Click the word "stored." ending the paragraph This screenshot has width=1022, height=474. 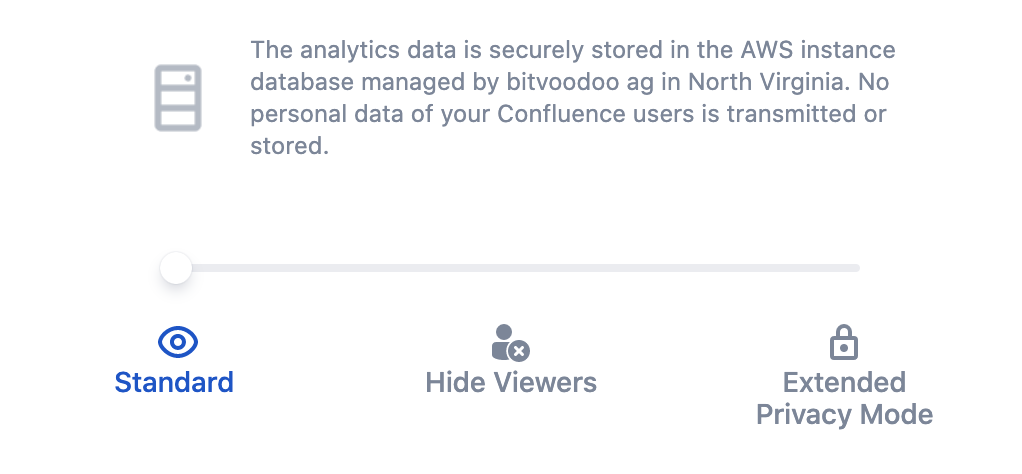pyautogui.click(x=289, y=145)
